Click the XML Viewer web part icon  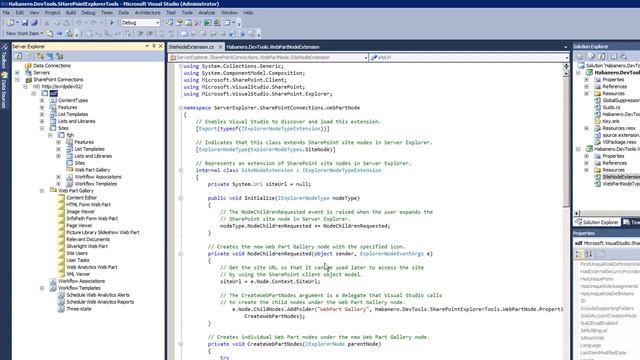tap(61, 274)
